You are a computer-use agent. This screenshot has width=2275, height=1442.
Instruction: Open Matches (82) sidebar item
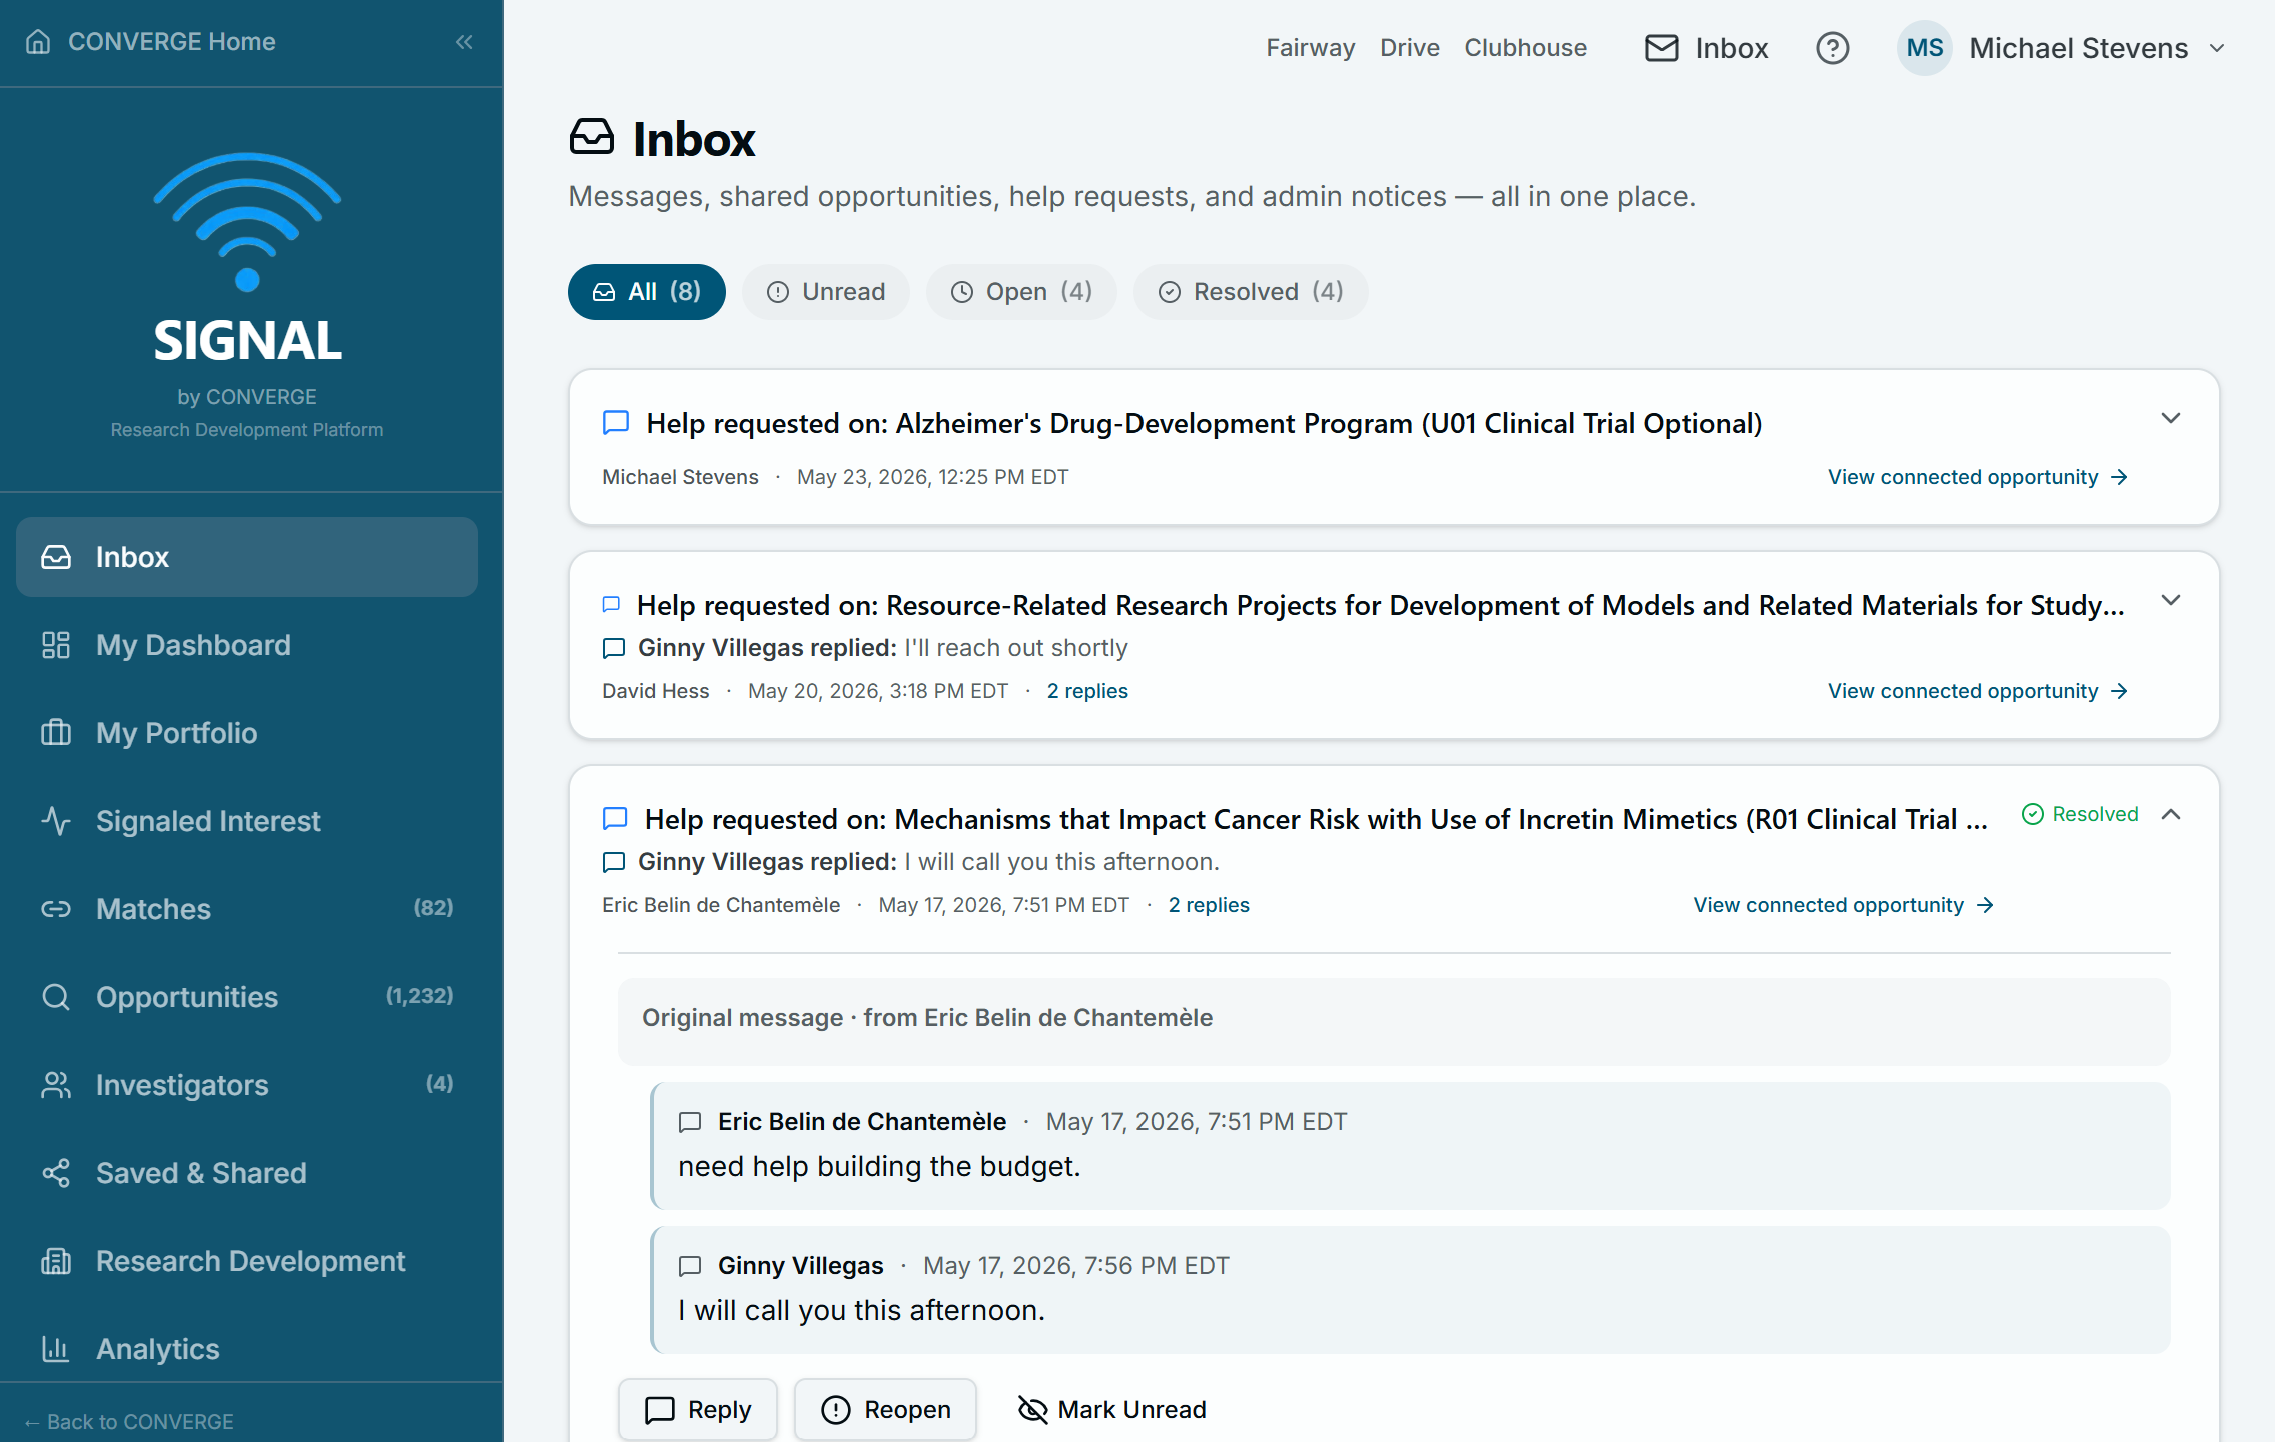pyautogui.click(x=247, y=909)
